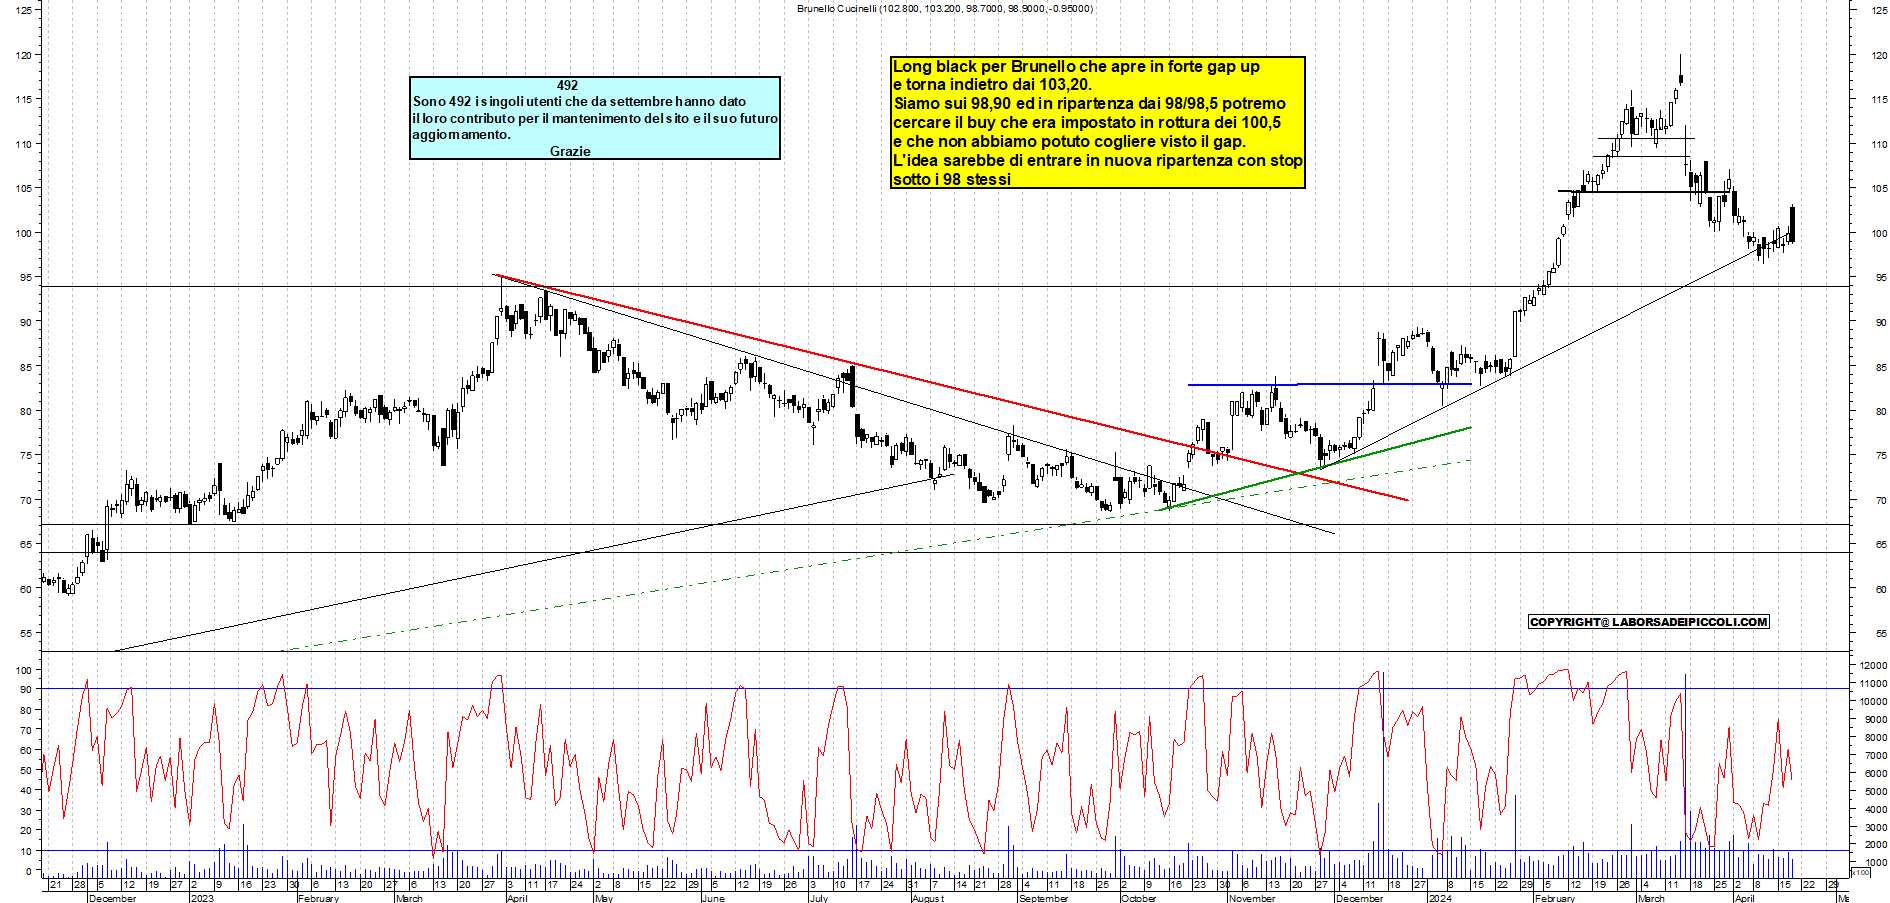Image resolution: width=1890 pixels, height=903 pixels.
Task: Click "Sono 492 i singoli utenti" line
Action: point(579,102)
